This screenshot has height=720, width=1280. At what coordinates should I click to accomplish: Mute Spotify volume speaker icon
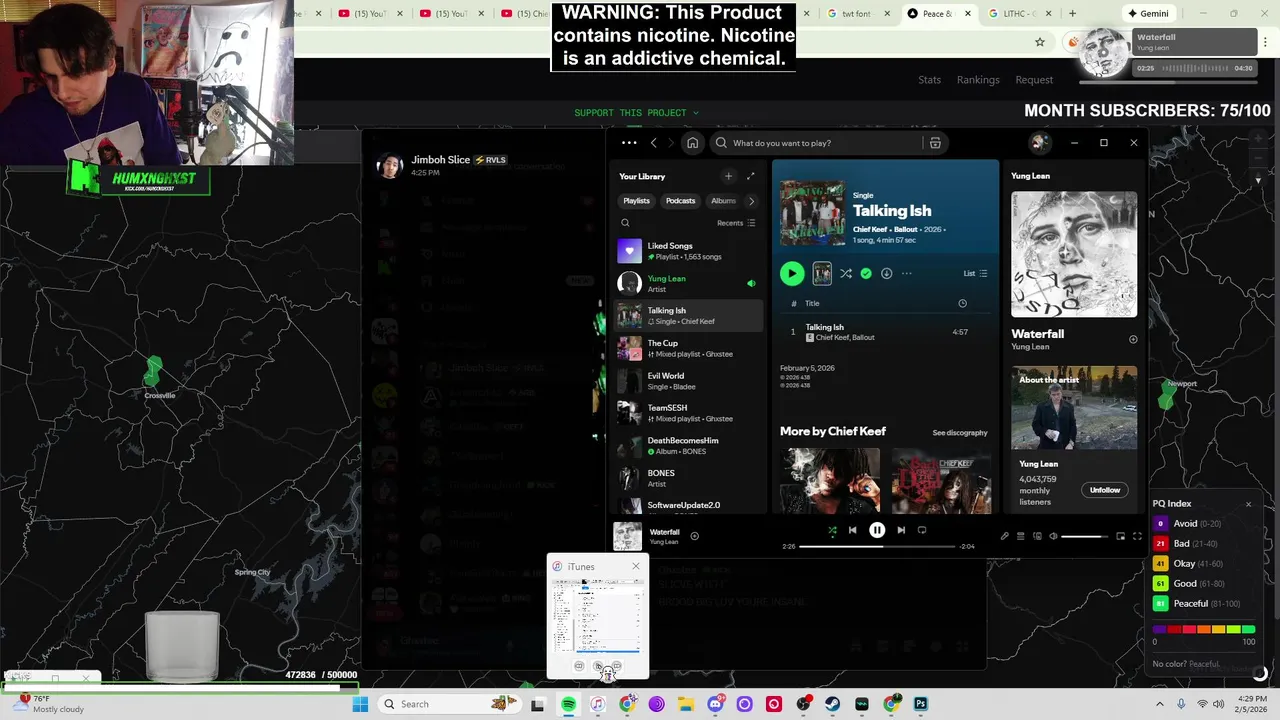pyautogui.click(x=1053, y=536)
